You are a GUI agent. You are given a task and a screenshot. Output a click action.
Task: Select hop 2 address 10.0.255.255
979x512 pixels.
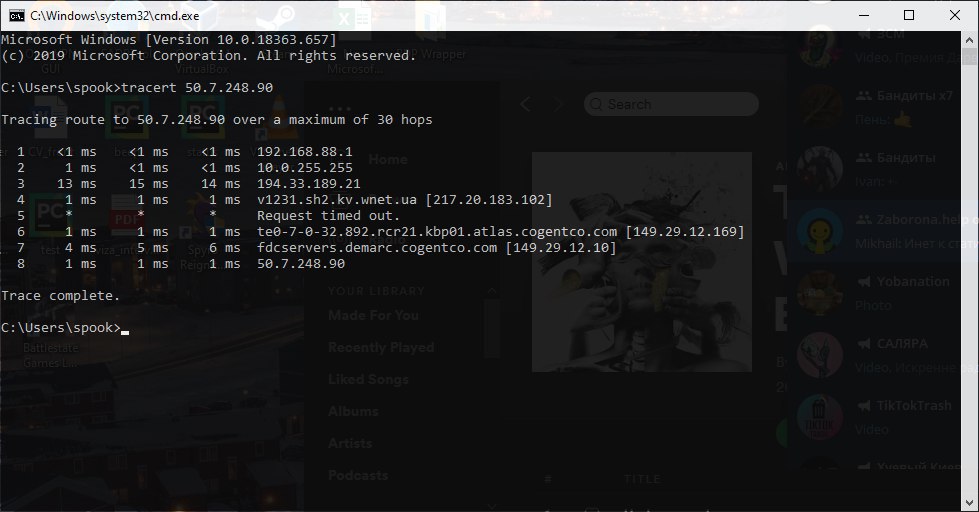click(305, 168)
